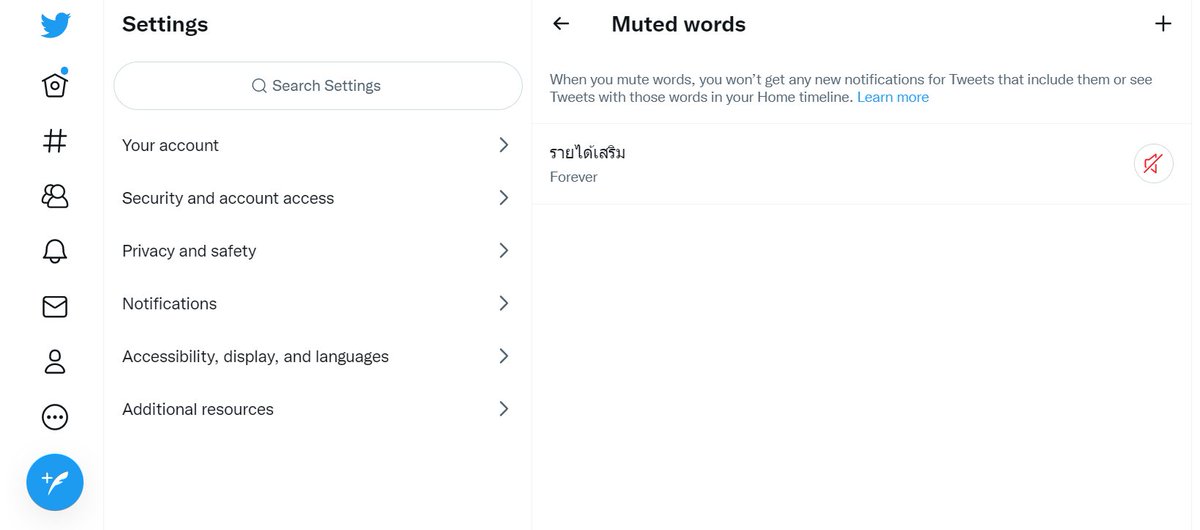The height and width of the screenshot is (530, 1200).
Task: Open Additional resources
Action: 317,409
